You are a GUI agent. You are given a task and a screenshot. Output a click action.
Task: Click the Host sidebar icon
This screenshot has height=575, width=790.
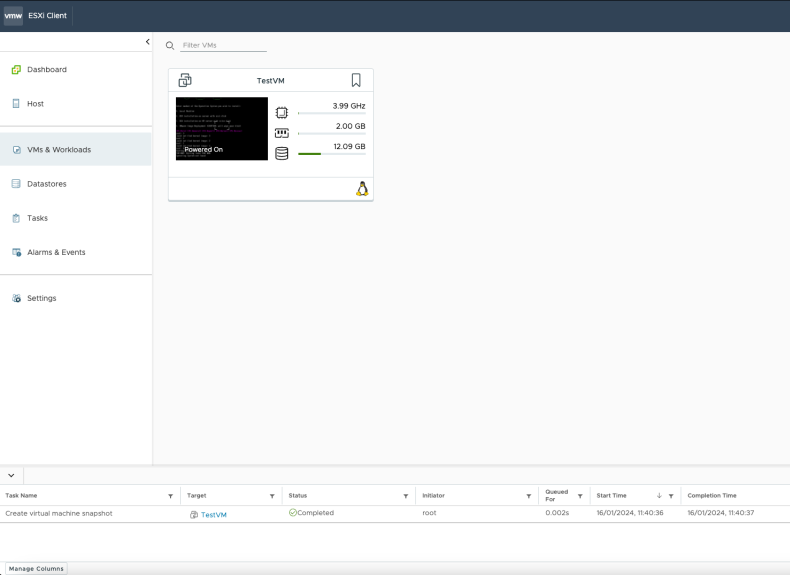[16, 104]
